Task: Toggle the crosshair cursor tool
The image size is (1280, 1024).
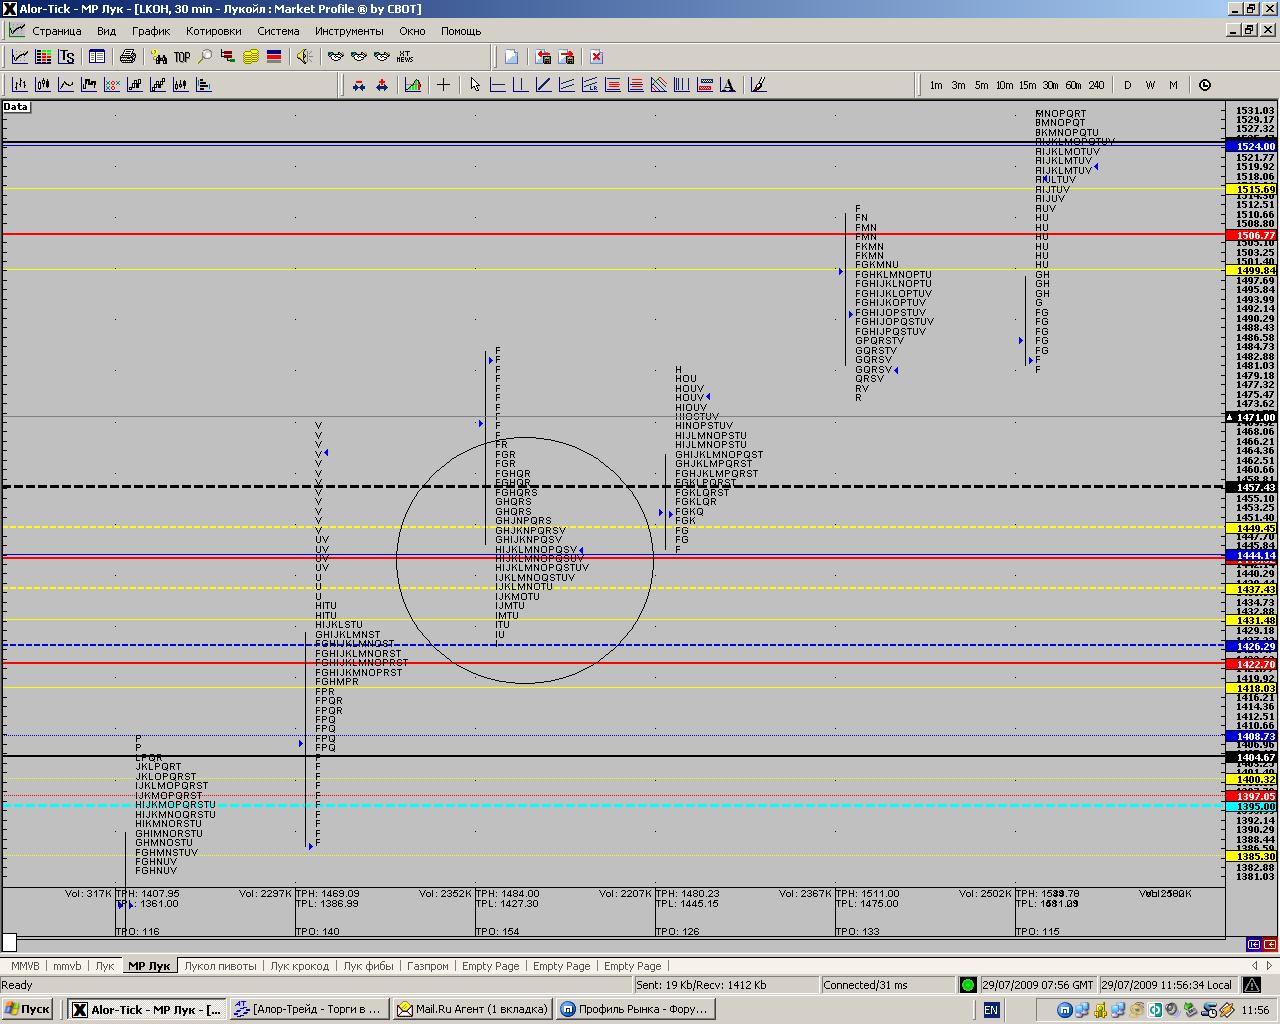Action: tap(443, 85)
